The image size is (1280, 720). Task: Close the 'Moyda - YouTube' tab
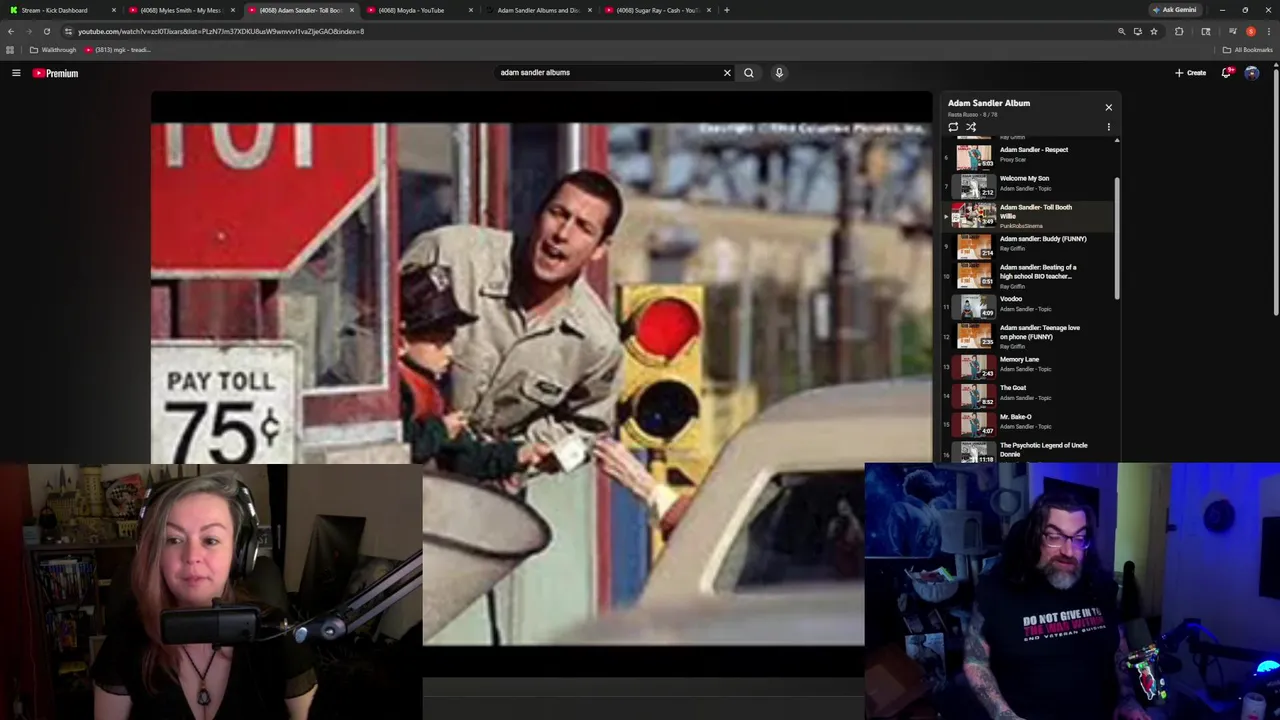(470, 10)
